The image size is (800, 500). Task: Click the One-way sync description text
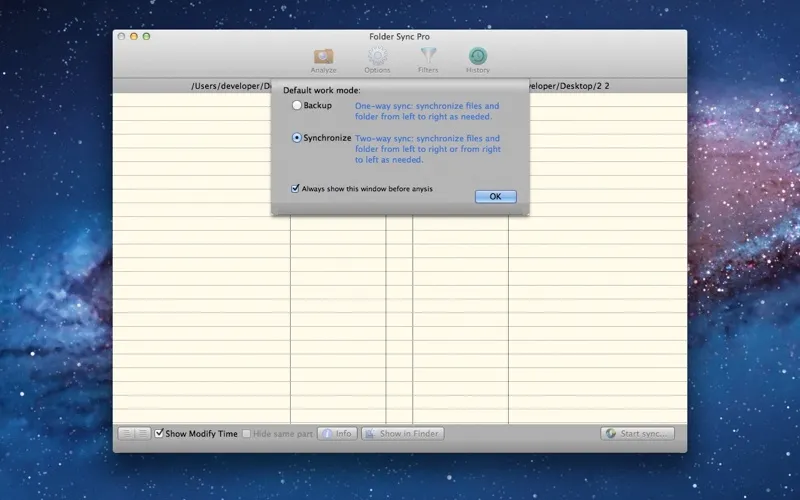pyautogui.click(x=427, y=111)
